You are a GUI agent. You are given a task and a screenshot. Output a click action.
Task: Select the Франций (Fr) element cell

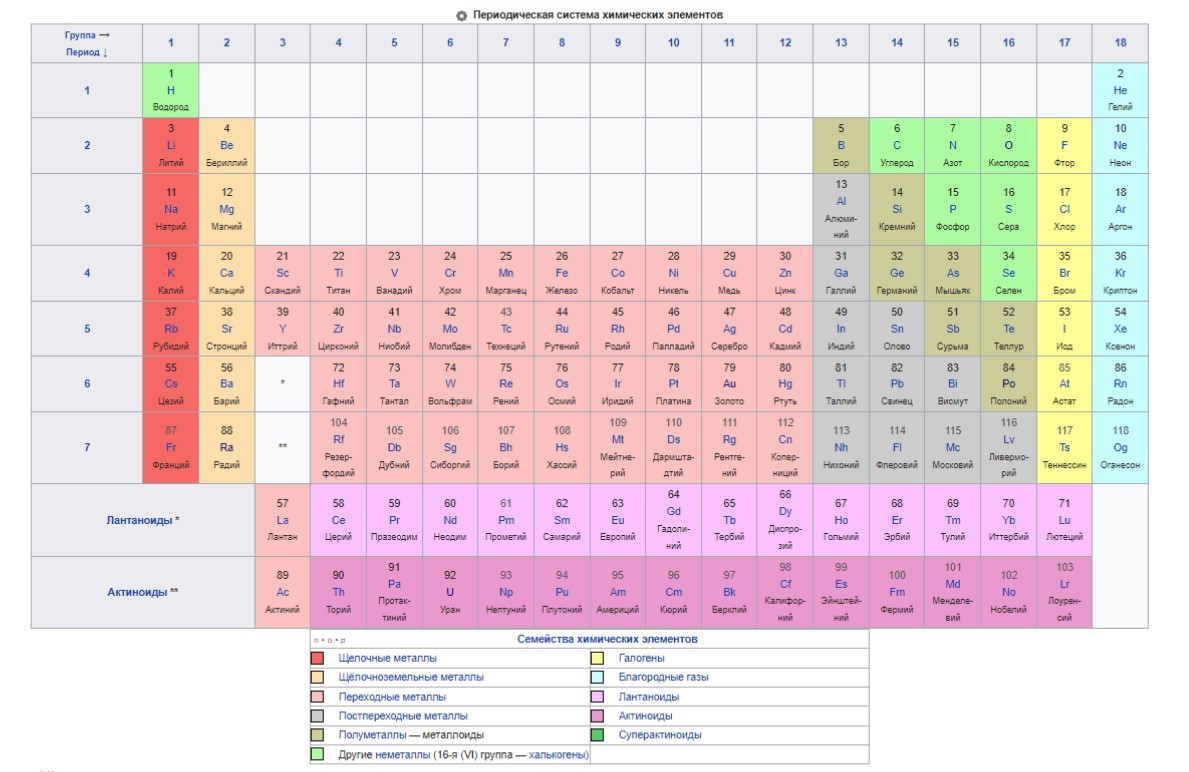(x=171, y=447)
